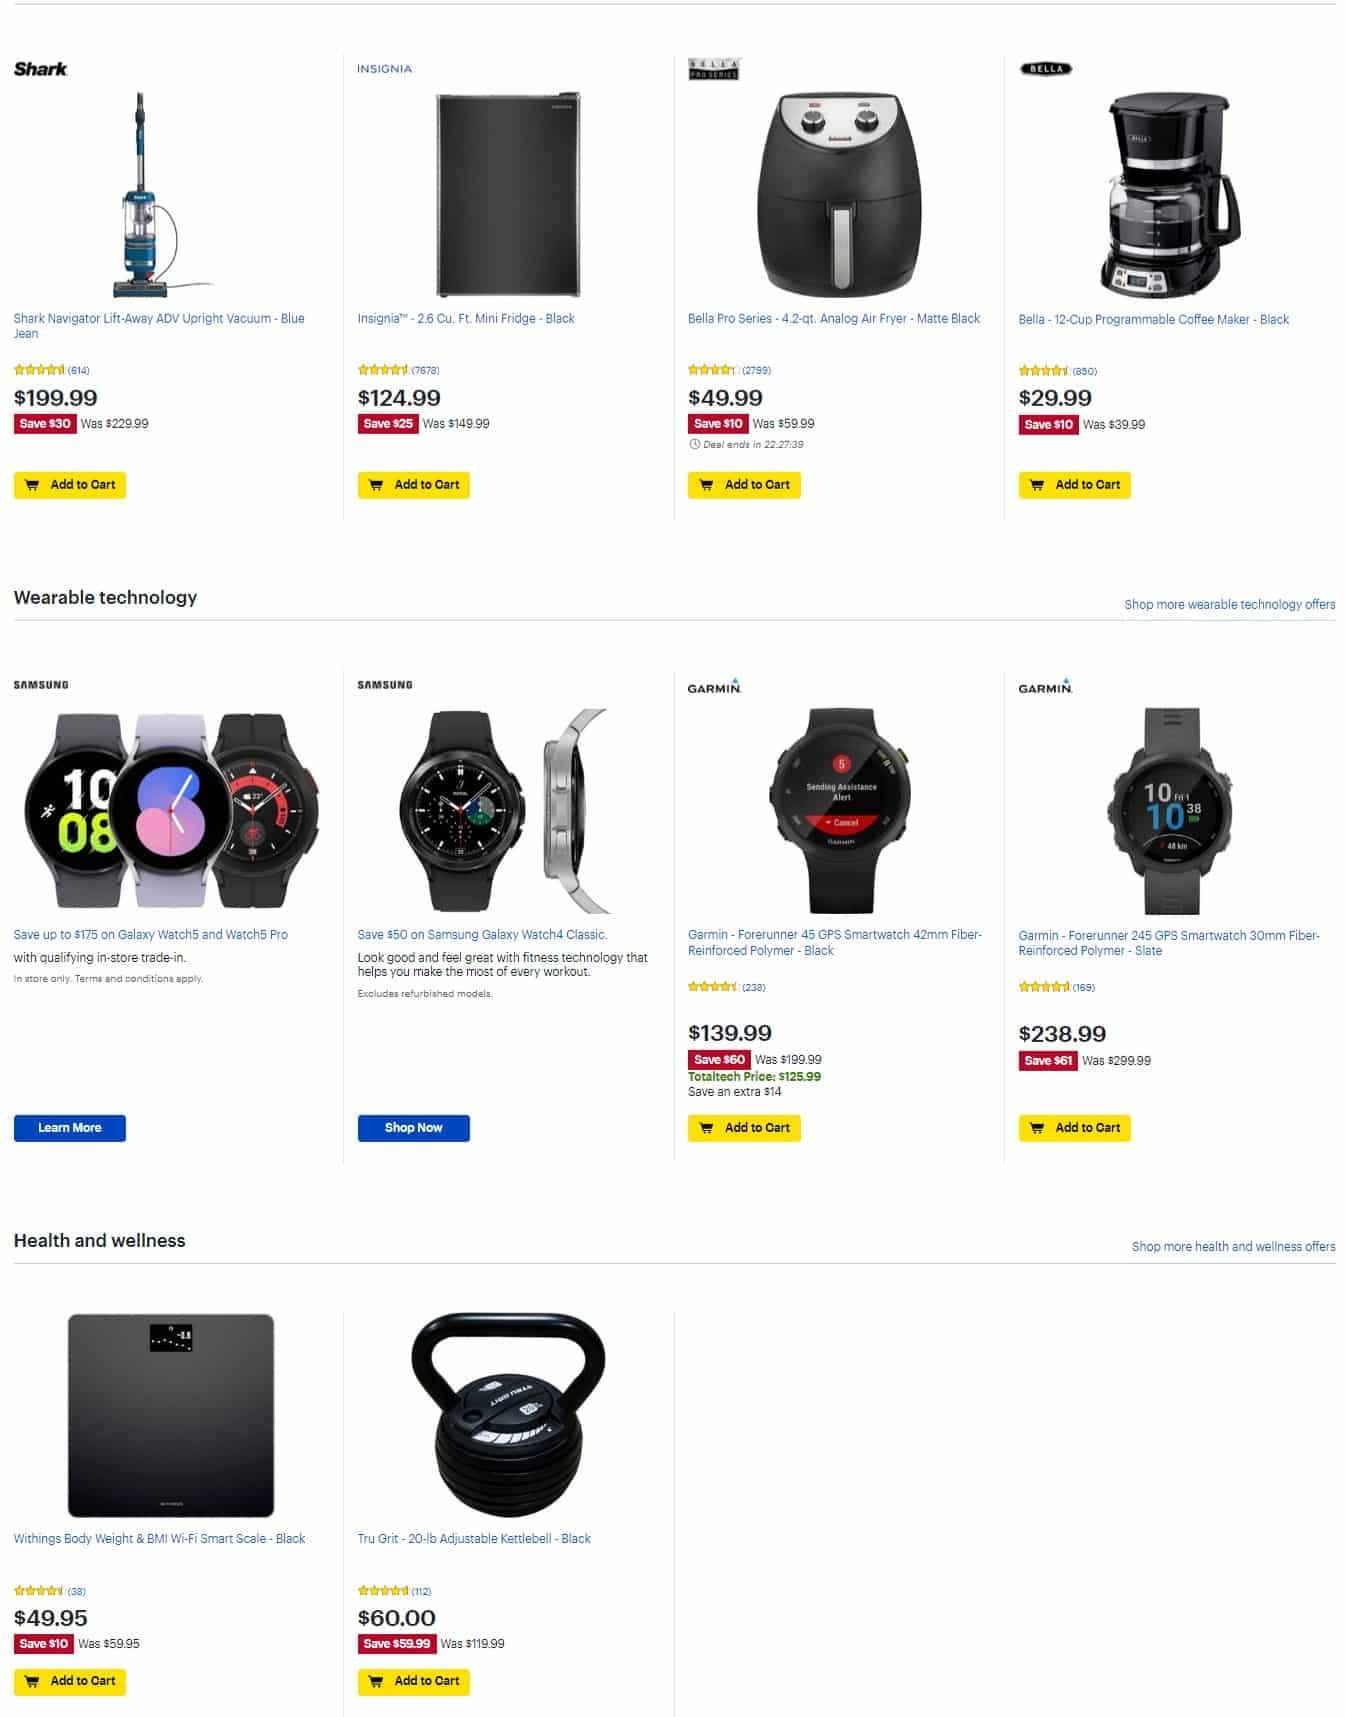Click the Tru Grit kettlebell product image
This screenshot has width=1345, height=1717.
tap(508, 1415)
